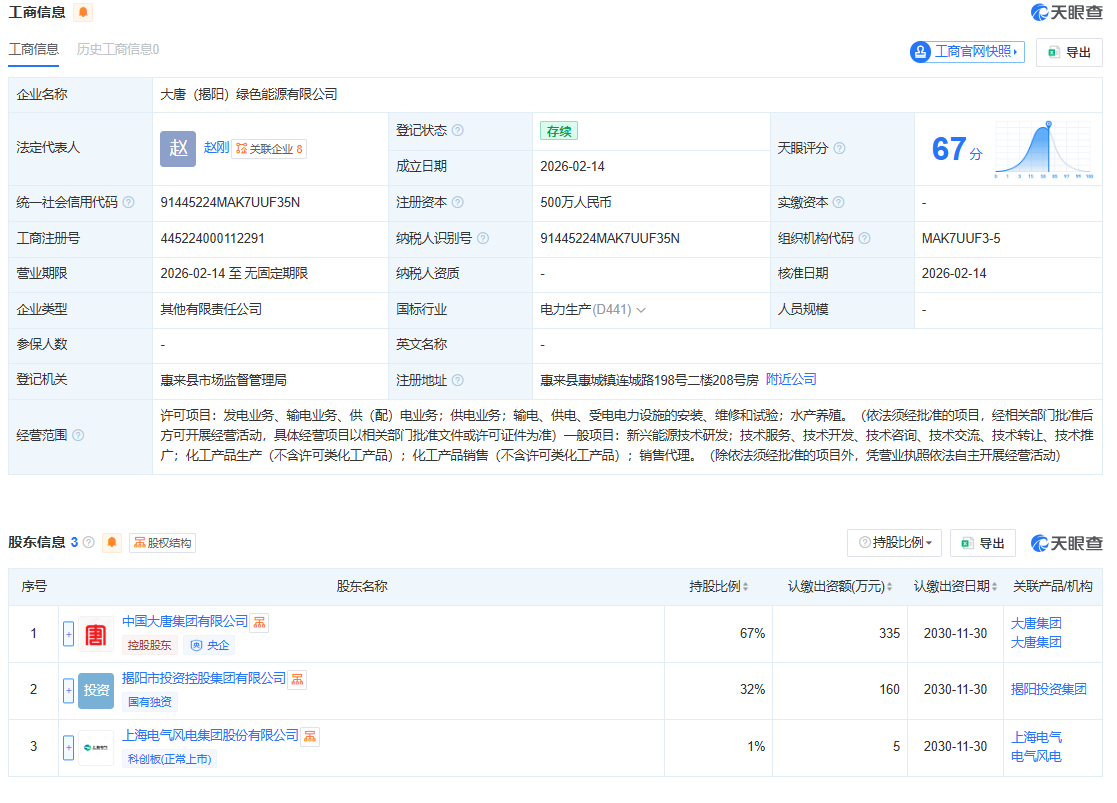This screenshot has width=1117, height=803.
Task: Open the 持股比例 dropdown filter
Action: 894,543
